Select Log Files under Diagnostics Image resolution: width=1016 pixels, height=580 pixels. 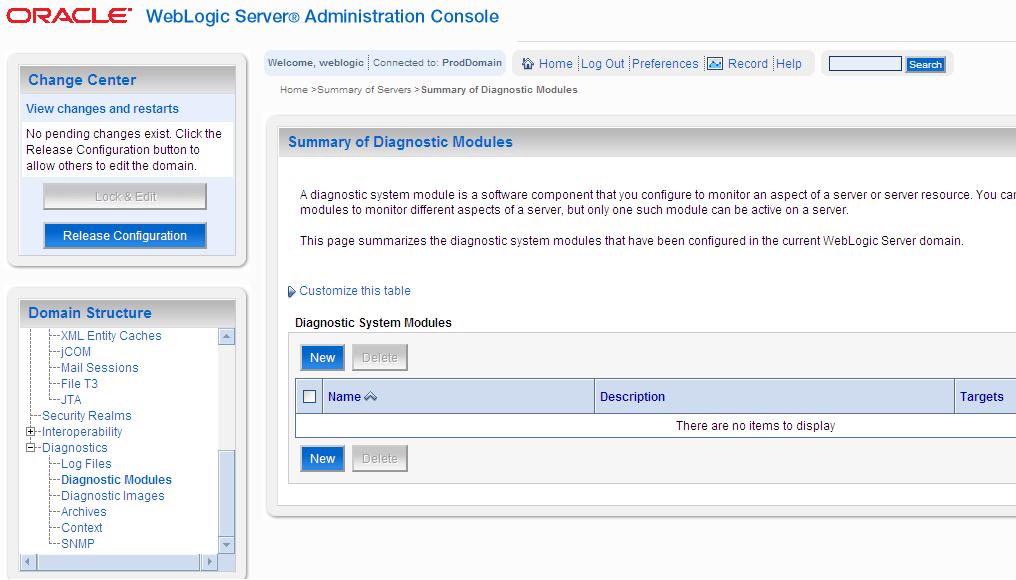pos(86,464)
